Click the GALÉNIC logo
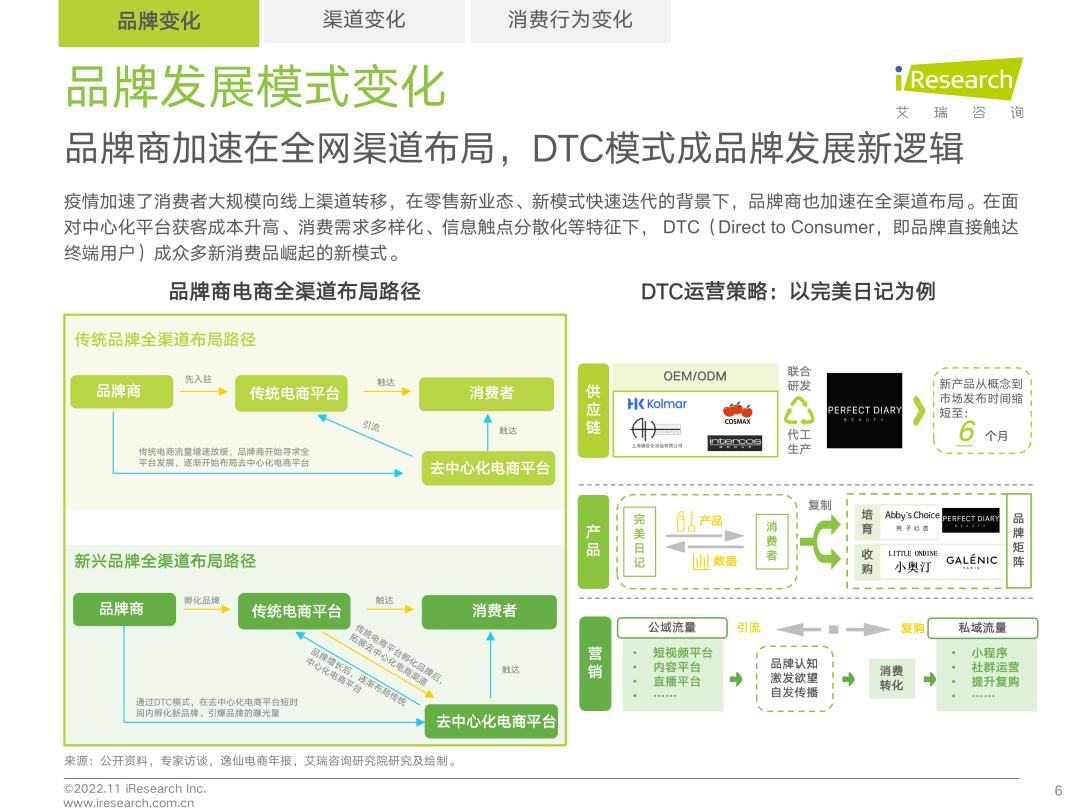This screenshot has height=810, width=1080. 971,560
